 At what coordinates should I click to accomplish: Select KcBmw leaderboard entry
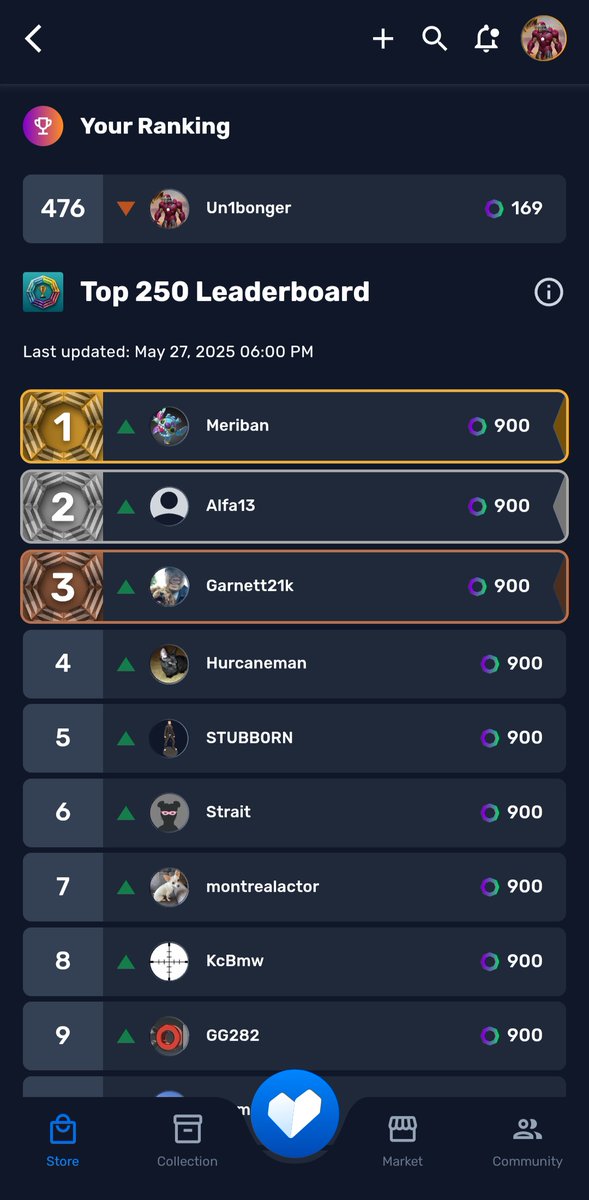(294, 961)
